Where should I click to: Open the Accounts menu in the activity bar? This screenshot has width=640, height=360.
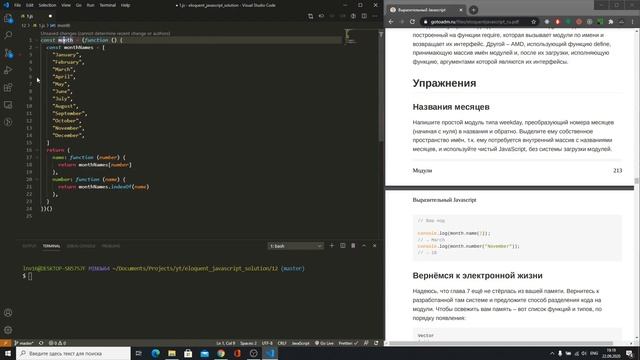pos(8,313)
